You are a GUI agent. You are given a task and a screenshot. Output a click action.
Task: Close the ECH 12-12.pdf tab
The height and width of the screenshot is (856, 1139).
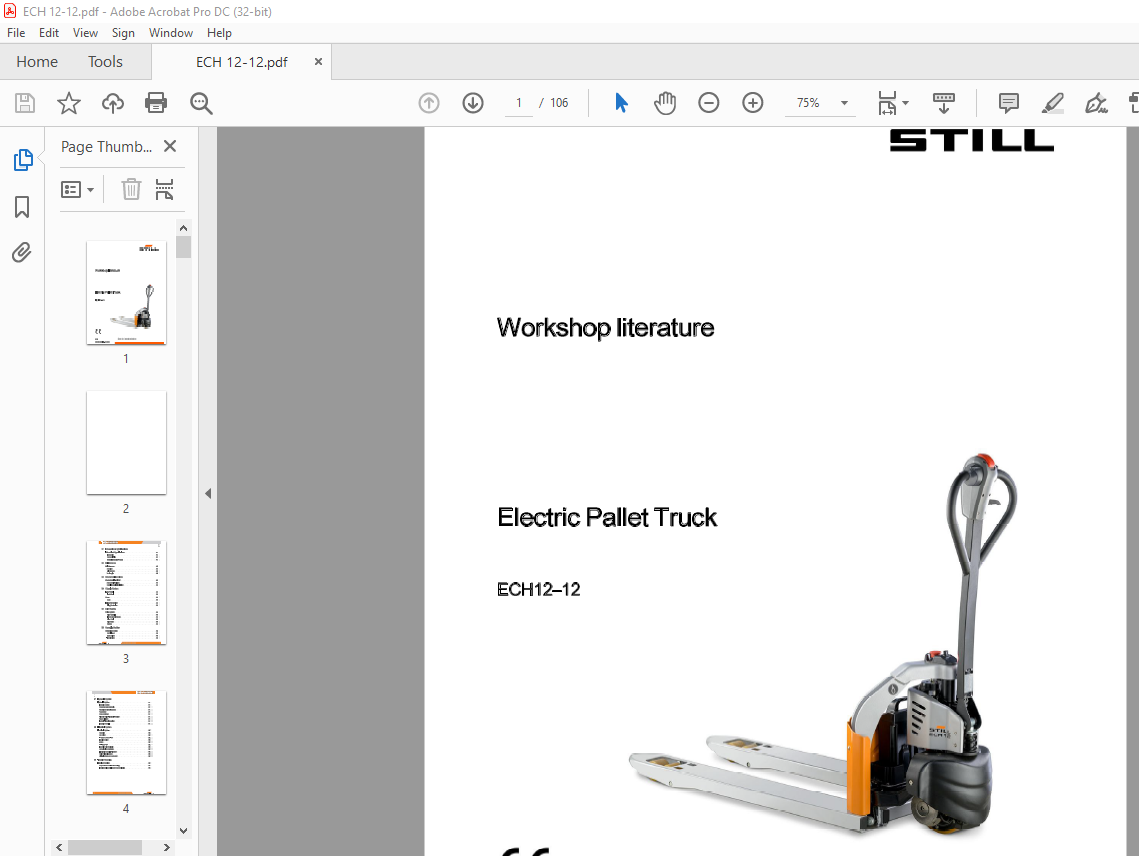point(318,62)
